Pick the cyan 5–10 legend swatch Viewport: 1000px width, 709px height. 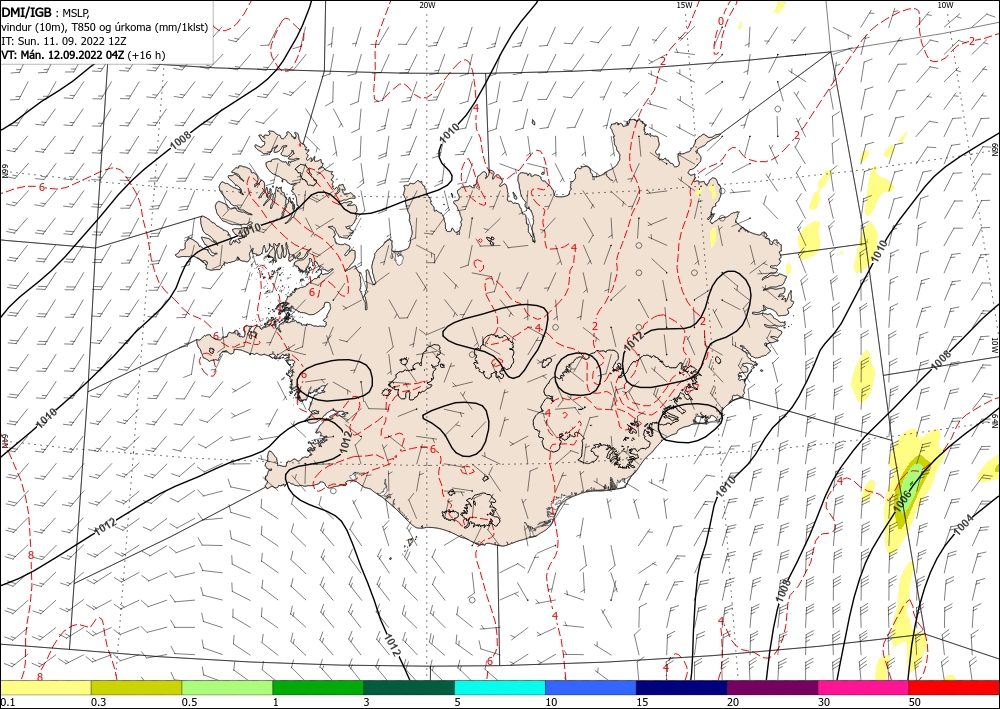tap(500, 687)
